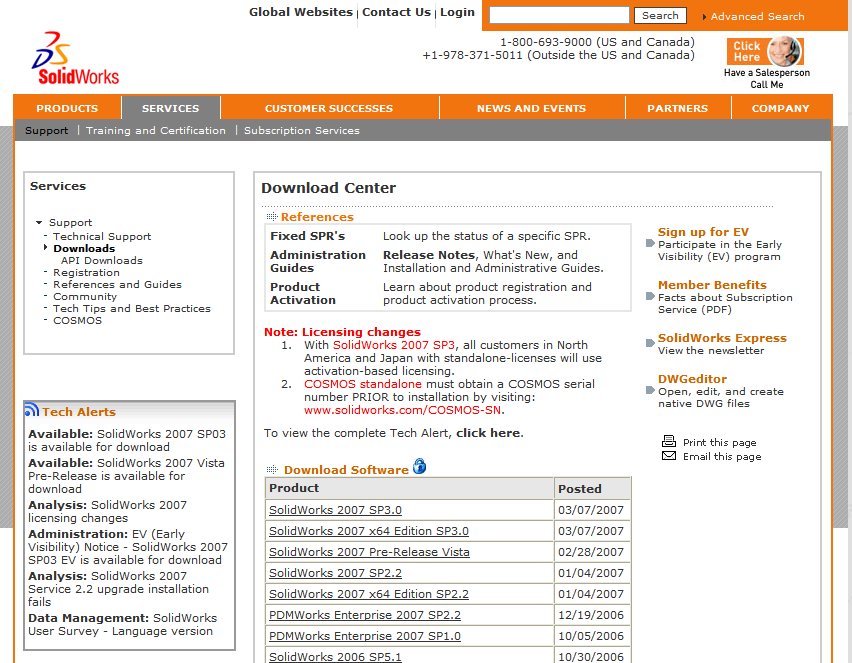This screenshot has width=852, height=663.
Task: Click the Search button
Action: coord(660,15)
